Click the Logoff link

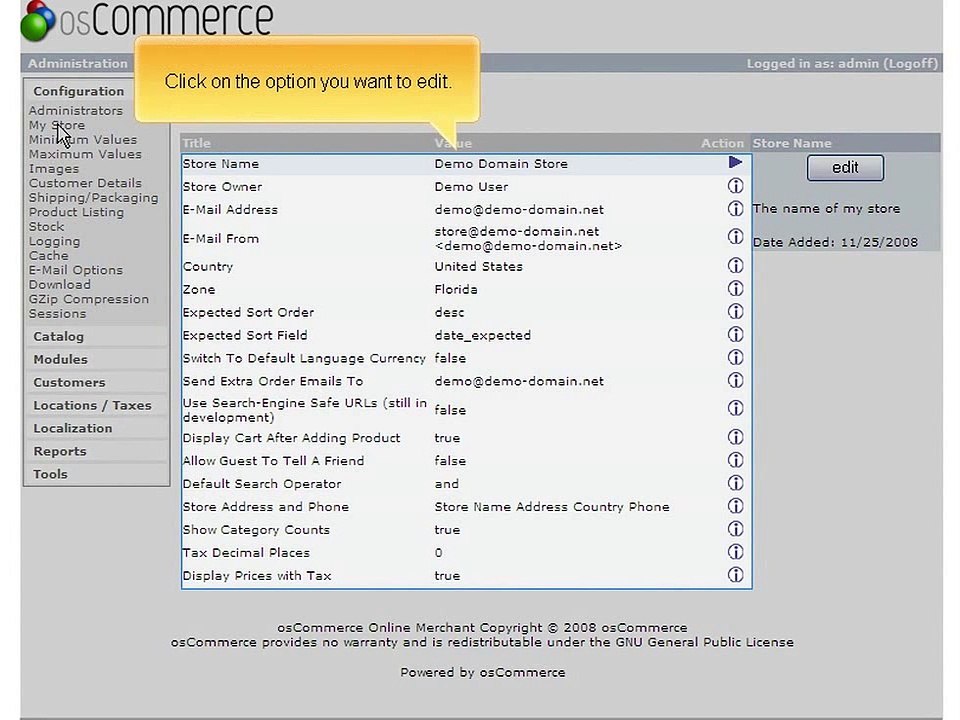pyautogui.click(x=912, y=64)
